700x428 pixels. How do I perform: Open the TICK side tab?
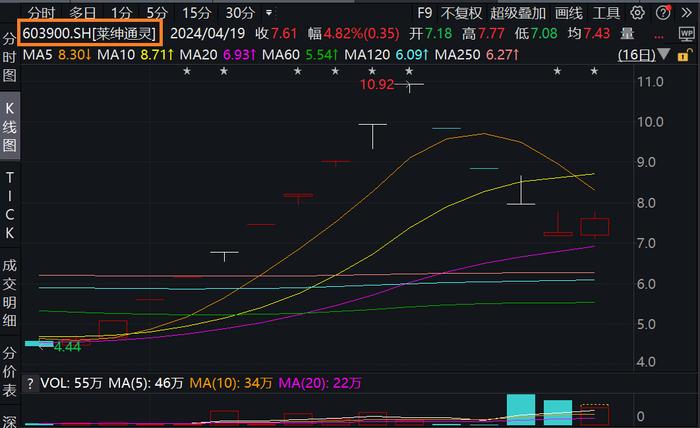(x=9, y=205)
